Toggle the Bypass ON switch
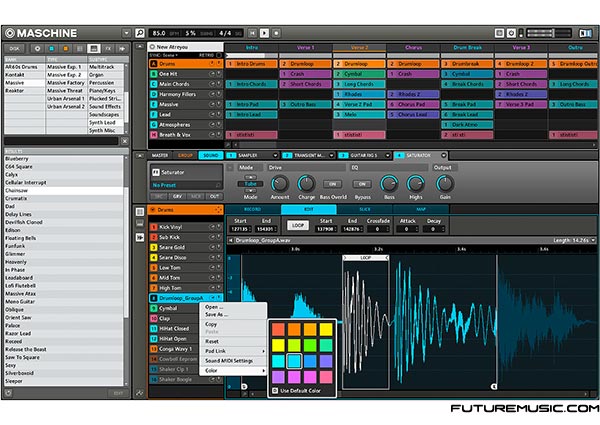The height and width of the screenshot is (425, 600). tap(362, 184)
